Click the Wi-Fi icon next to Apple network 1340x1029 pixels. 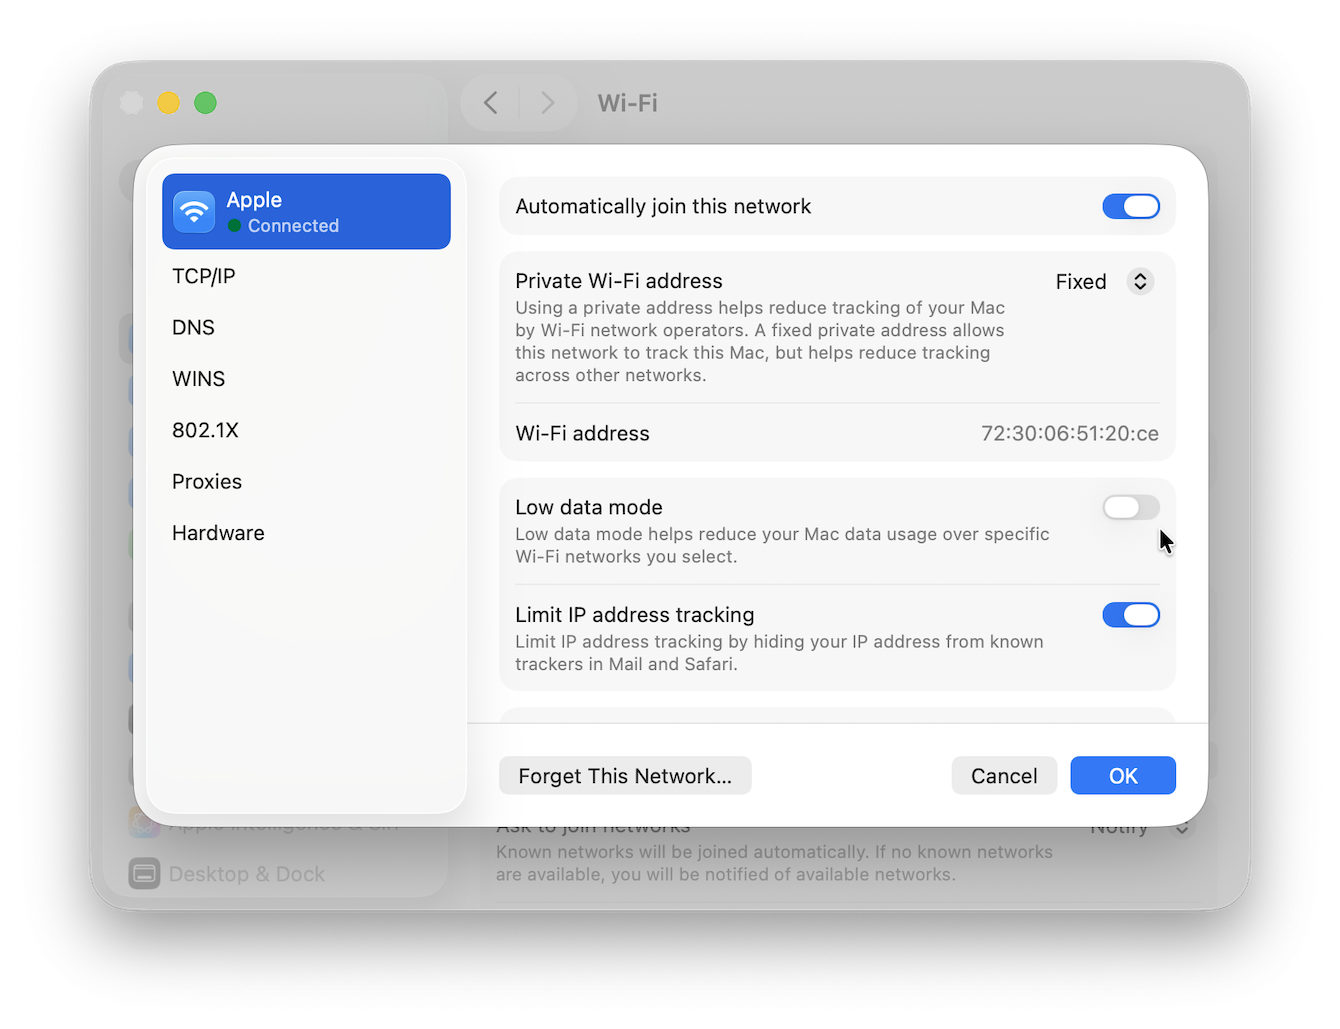[x=193, y=211]
